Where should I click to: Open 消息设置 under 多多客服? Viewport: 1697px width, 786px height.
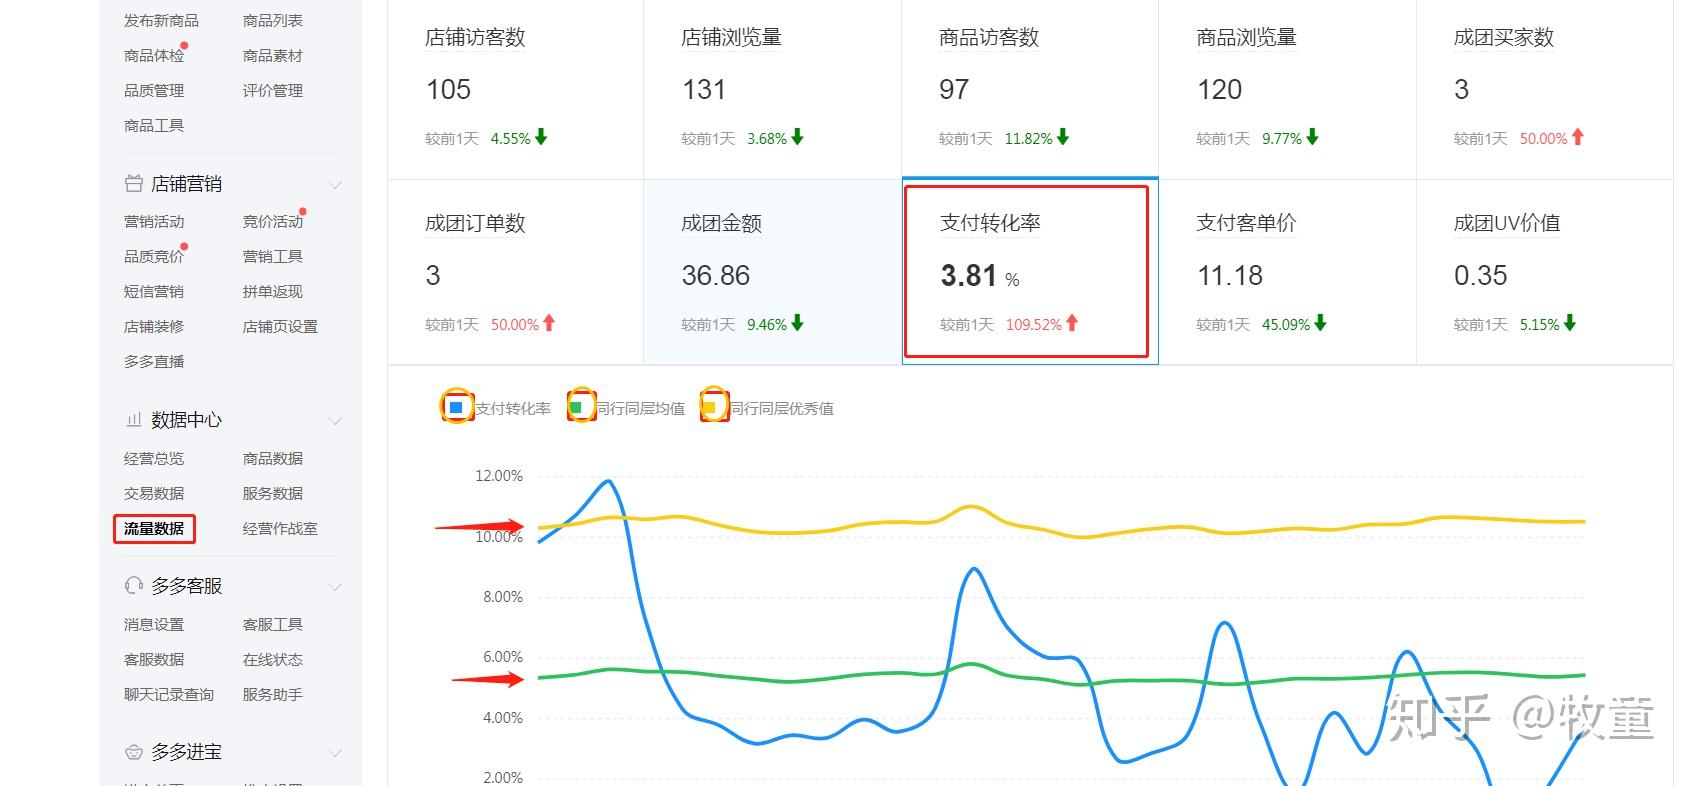(x=154, y=625)
